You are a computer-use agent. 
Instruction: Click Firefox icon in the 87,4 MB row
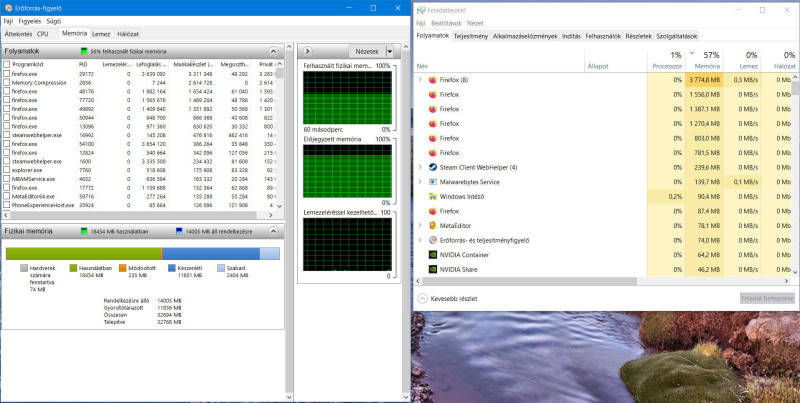coord(433,211)
